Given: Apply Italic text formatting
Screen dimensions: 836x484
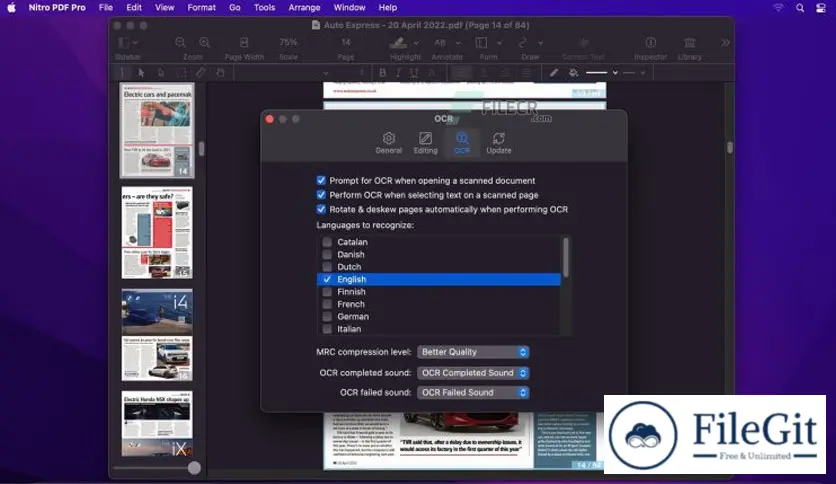Looking at the screenshot, I should tap(398, 73).
